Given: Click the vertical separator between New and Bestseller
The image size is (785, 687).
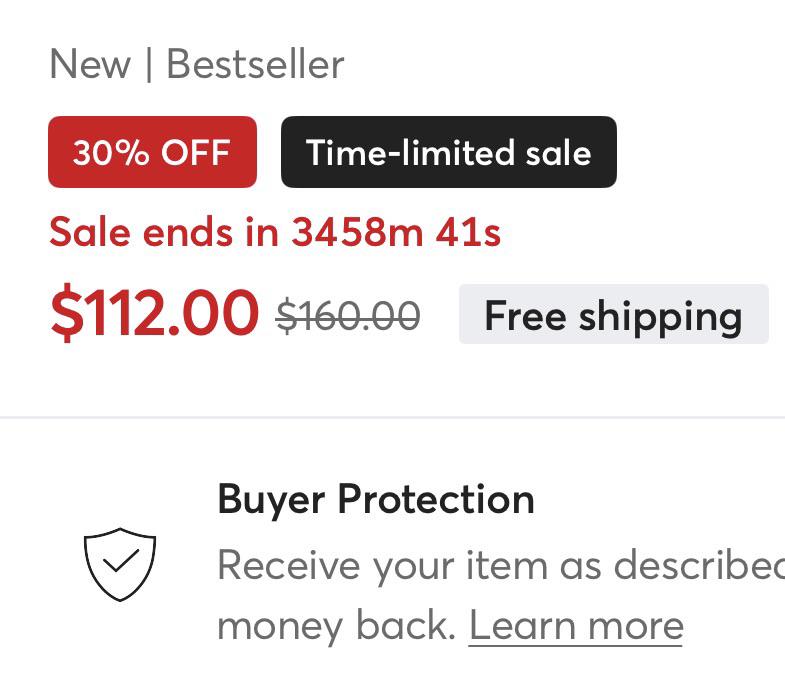Looking at the screenshot, I should point(149,64).
